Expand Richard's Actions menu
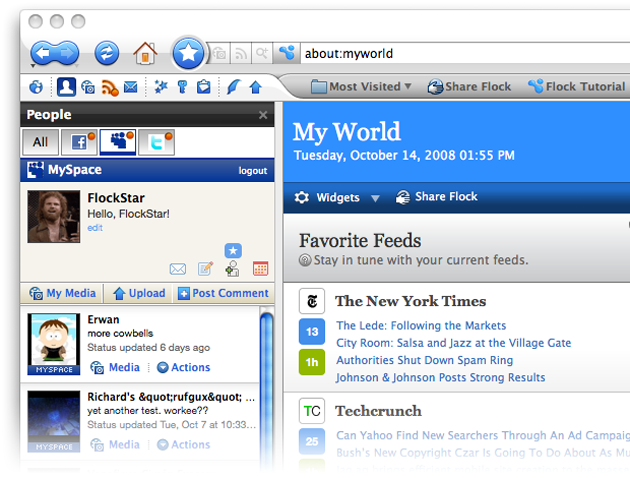This screenshot has width=630, height=478. (x=184, y=445)
